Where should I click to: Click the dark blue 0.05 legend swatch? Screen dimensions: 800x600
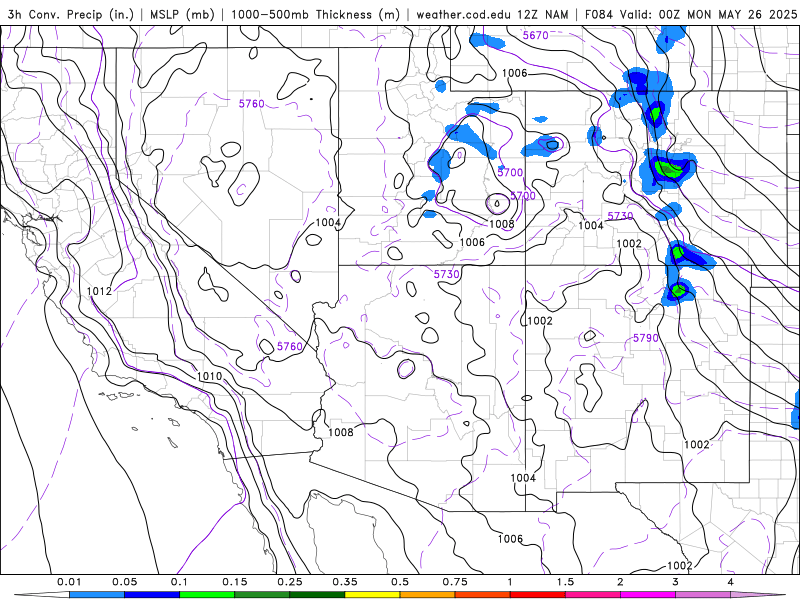(152, 595)
